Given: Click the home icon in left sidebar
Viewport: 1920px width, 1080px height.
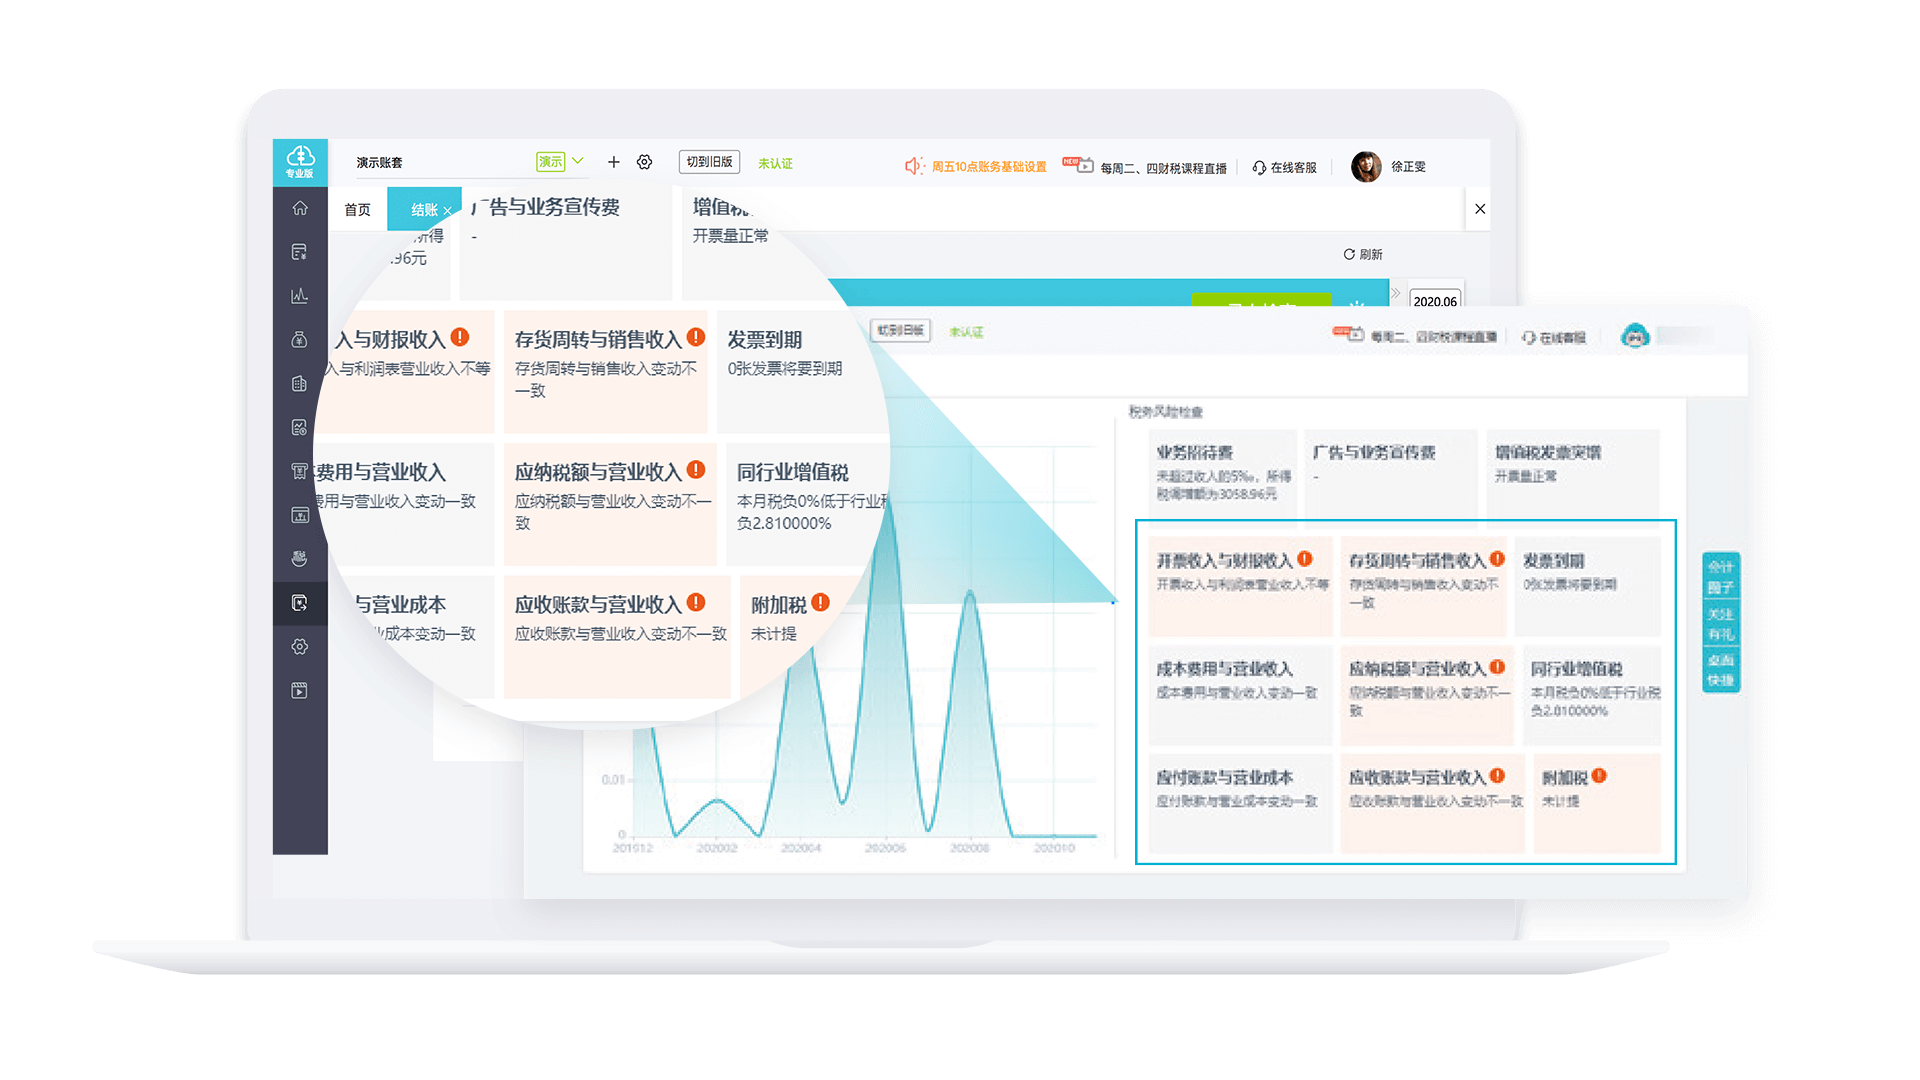Looking at the screenshot, I should [x=299, y=208].
